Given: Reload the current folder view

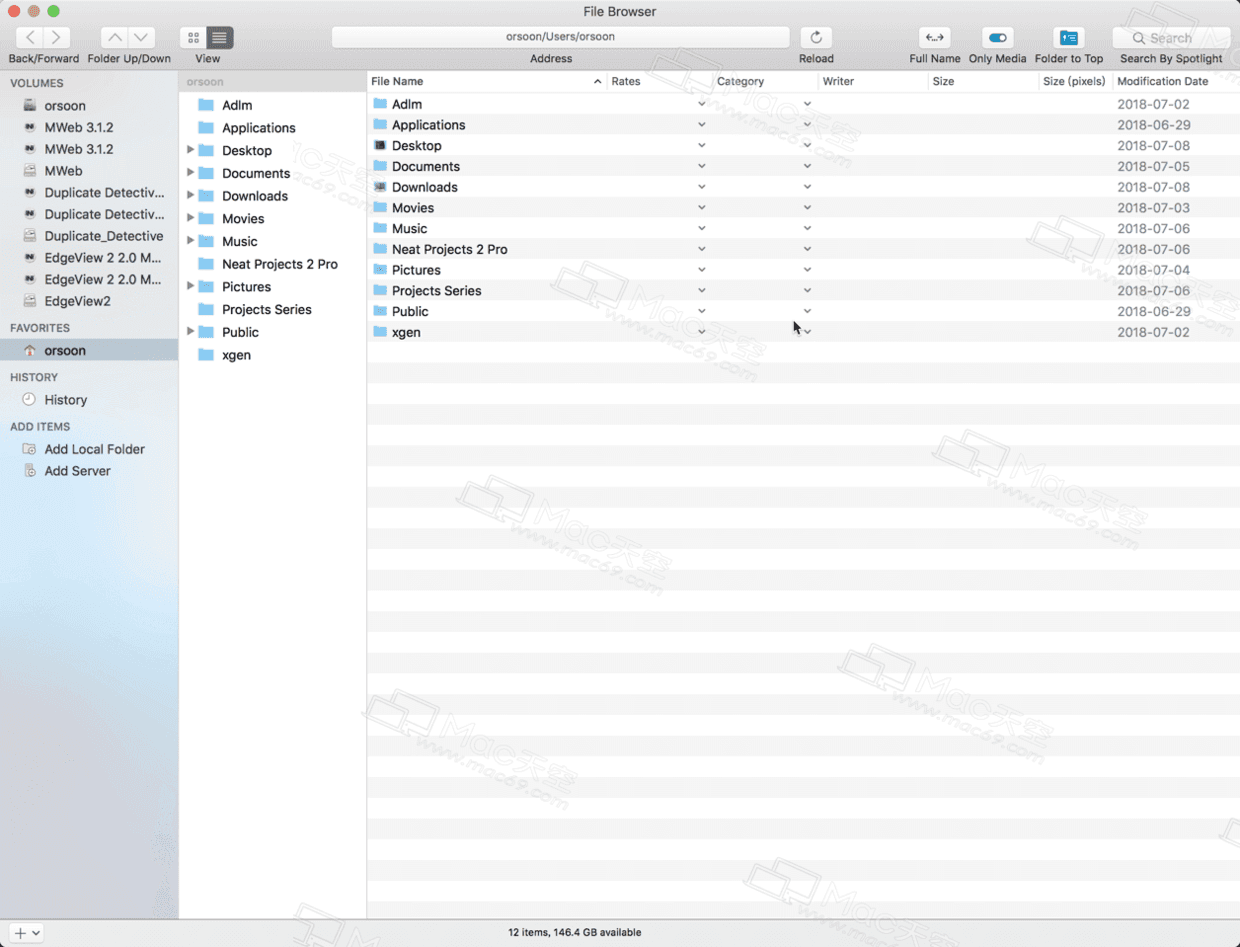Looking at the screenshot, I should [x=816, y=37].
